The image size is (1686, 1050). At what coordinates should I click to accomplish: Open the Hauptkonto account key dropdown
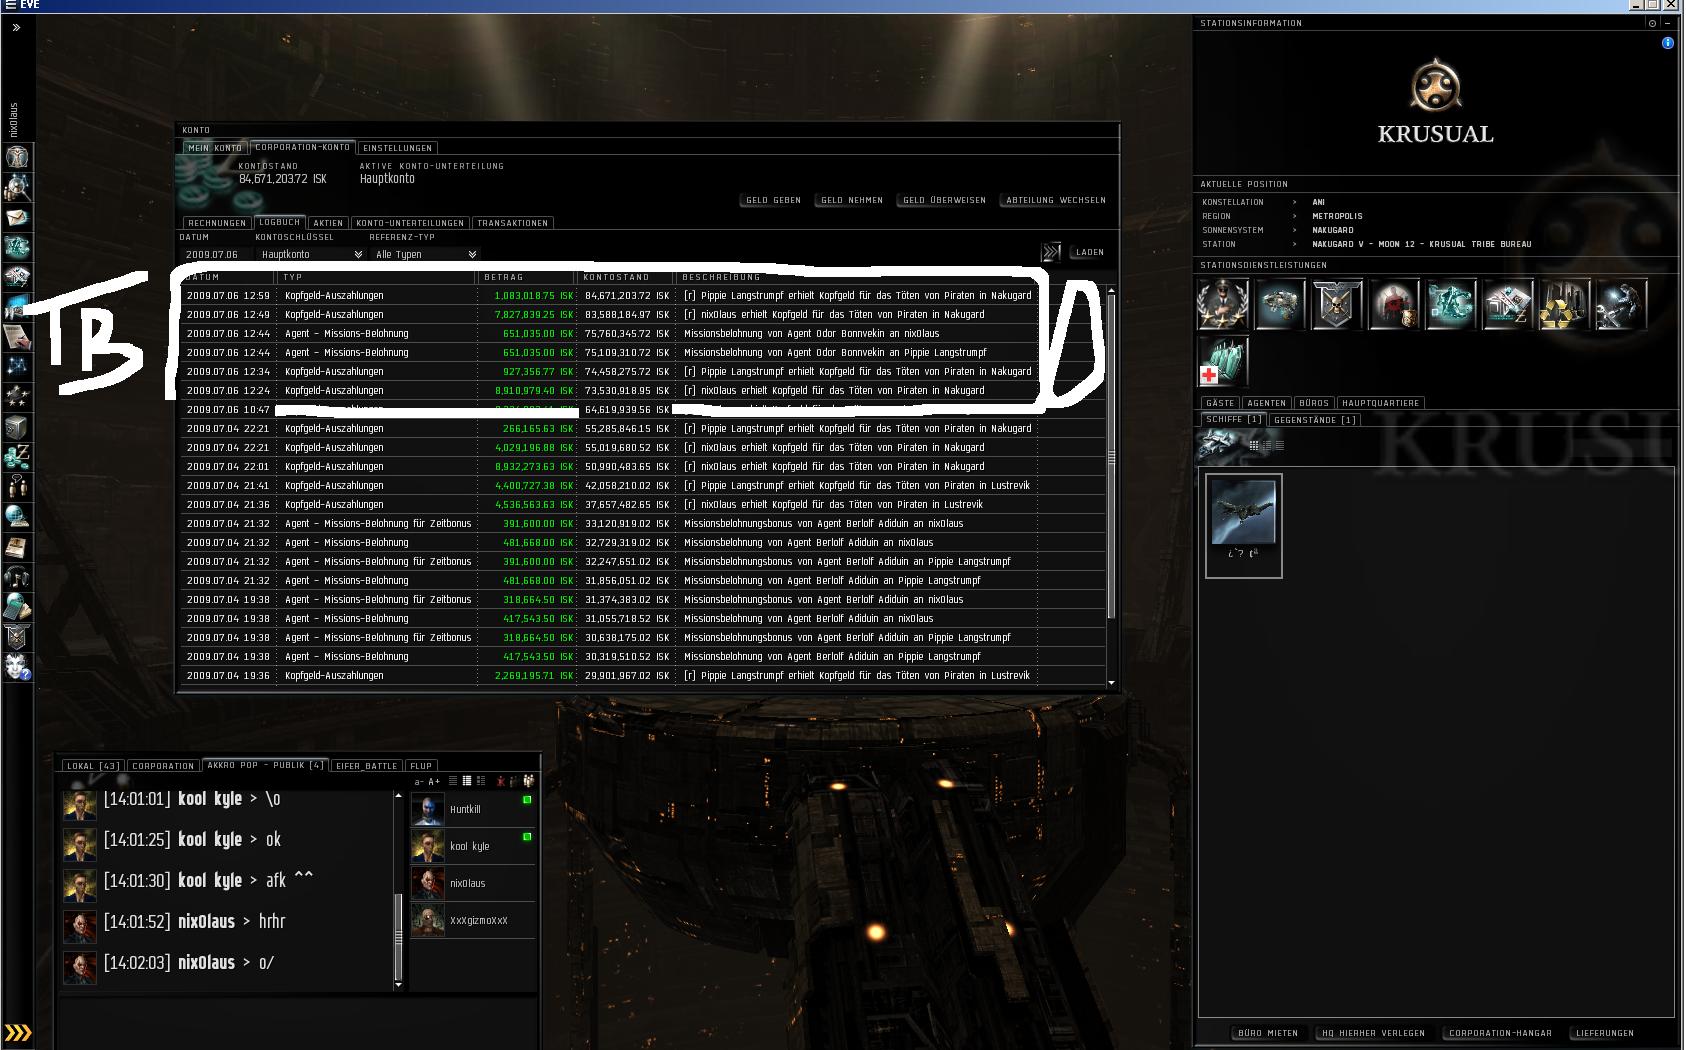coord(311,254)
